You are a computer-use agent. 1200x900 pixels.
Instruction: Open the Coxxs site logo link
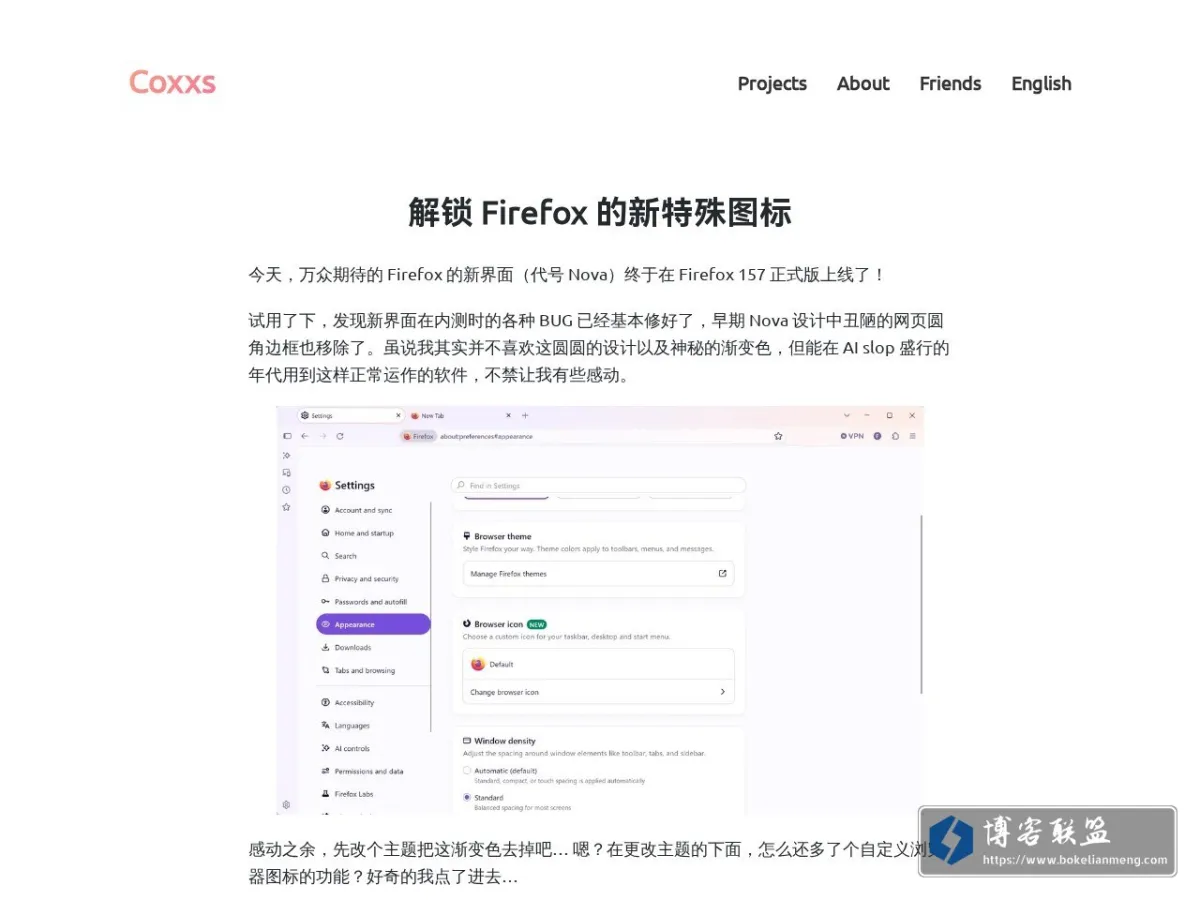coord(172,82)
